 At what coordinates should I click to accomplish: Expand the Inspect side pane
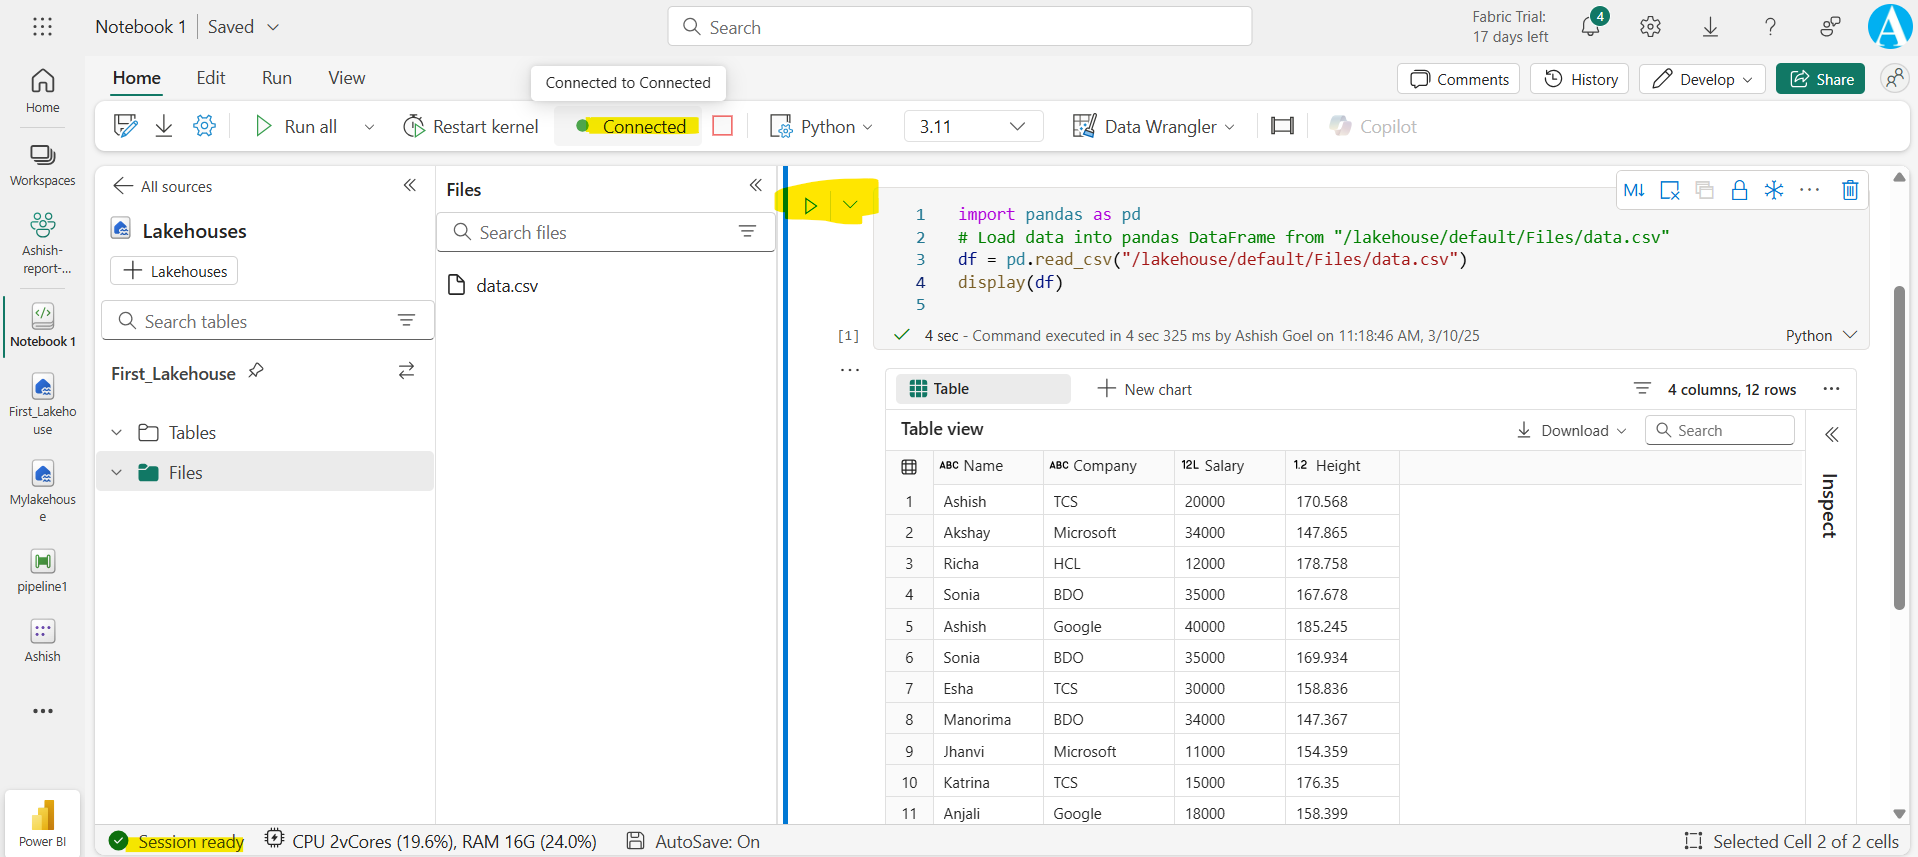click(1831, 434)
